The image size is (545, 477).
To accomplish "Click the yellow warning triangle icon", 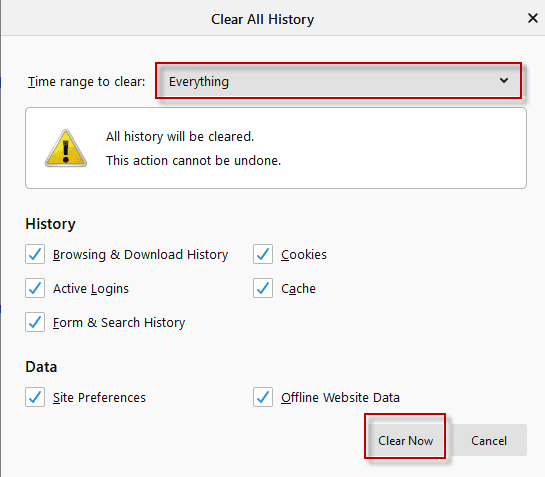I will [x=66, y=148].
